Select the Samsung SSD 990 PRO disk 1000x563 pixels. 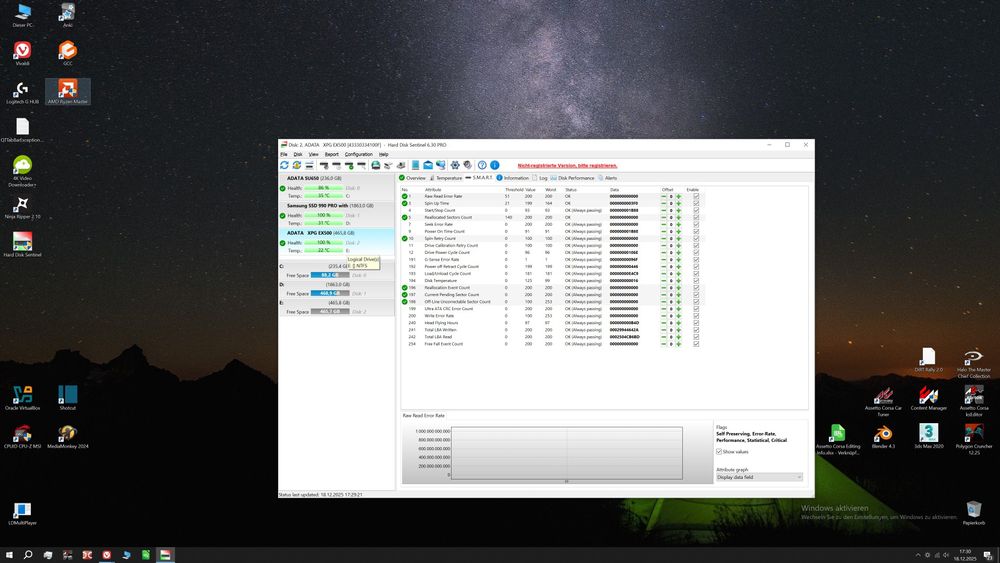[x=337, y=214]
